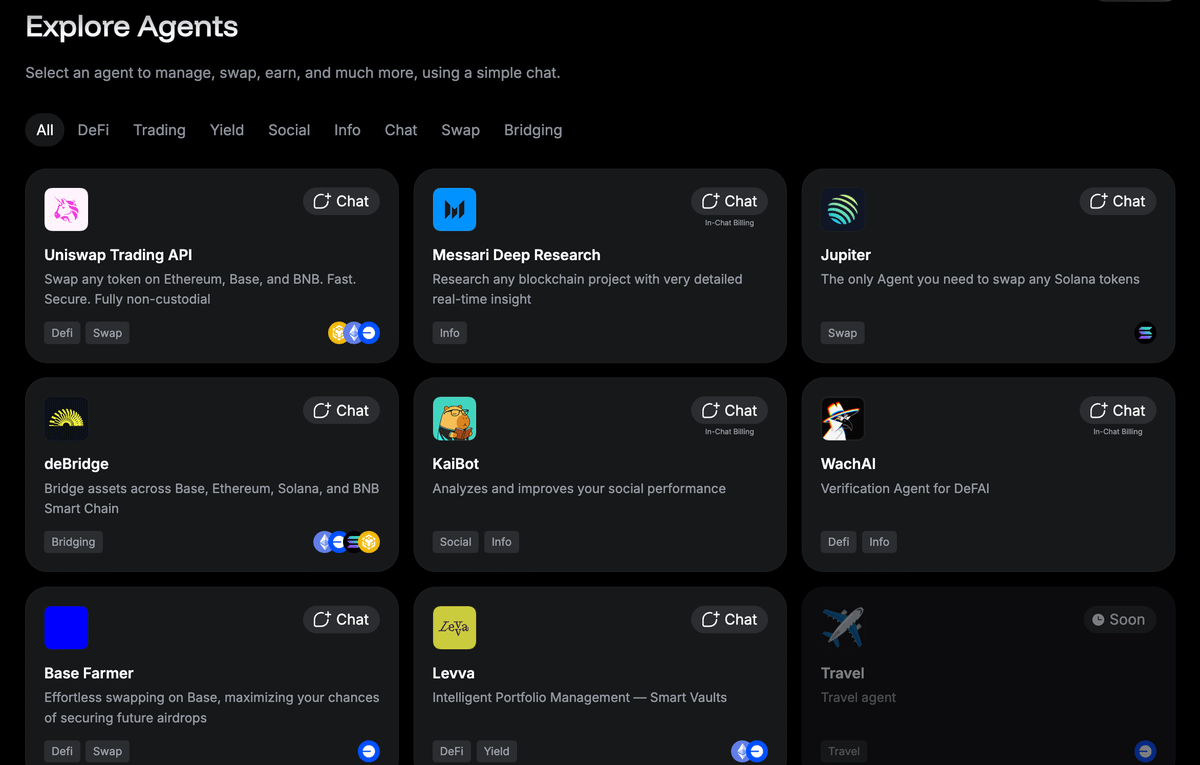This screenshot has height=765, width=1200.
Task: Show Social agents
Action: pyautogui.click(x=289, y=130)
